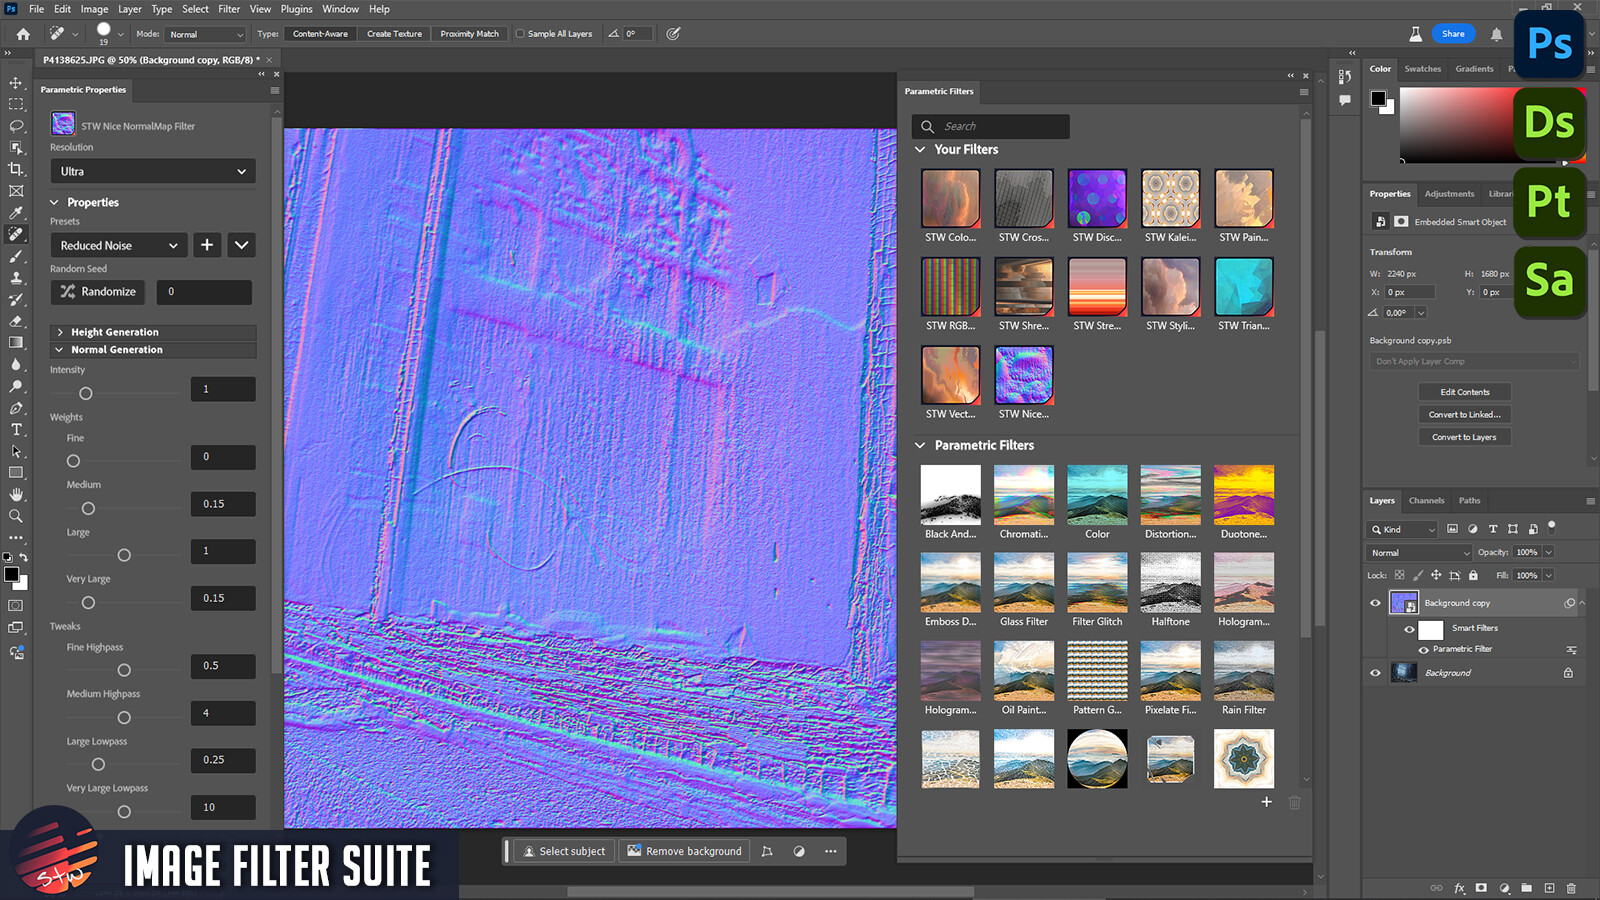Switch to the Channels tab

pos(1426,500)
